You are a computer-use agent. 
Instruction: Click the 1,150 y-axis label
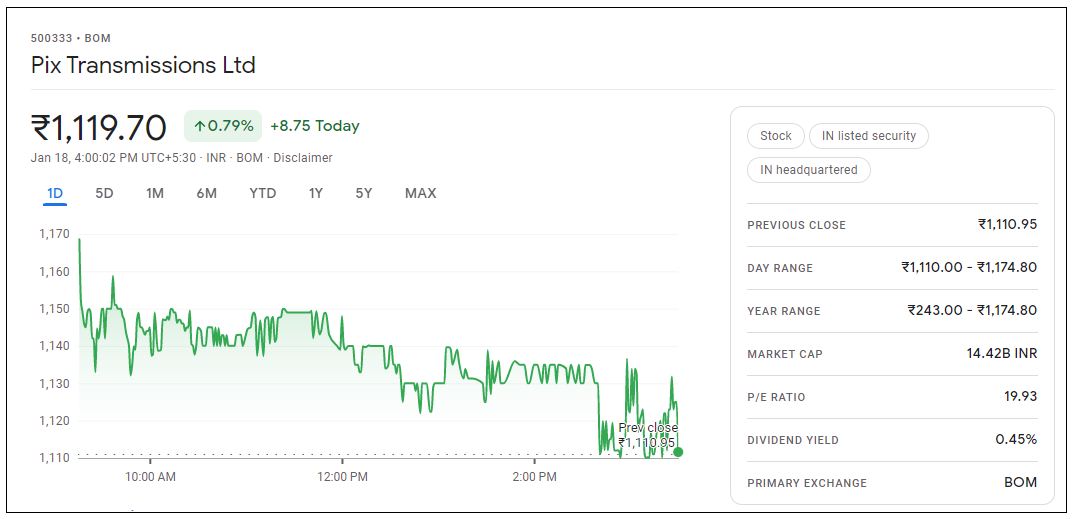55,309
